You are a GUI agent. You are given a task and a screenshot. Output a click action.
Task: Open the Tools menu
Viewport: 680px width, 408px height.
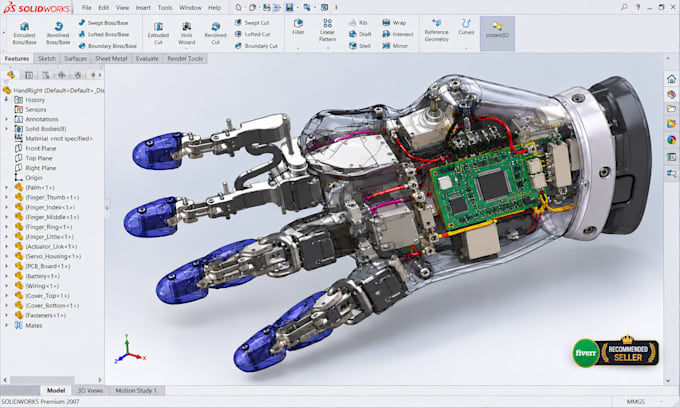[165, 7]
